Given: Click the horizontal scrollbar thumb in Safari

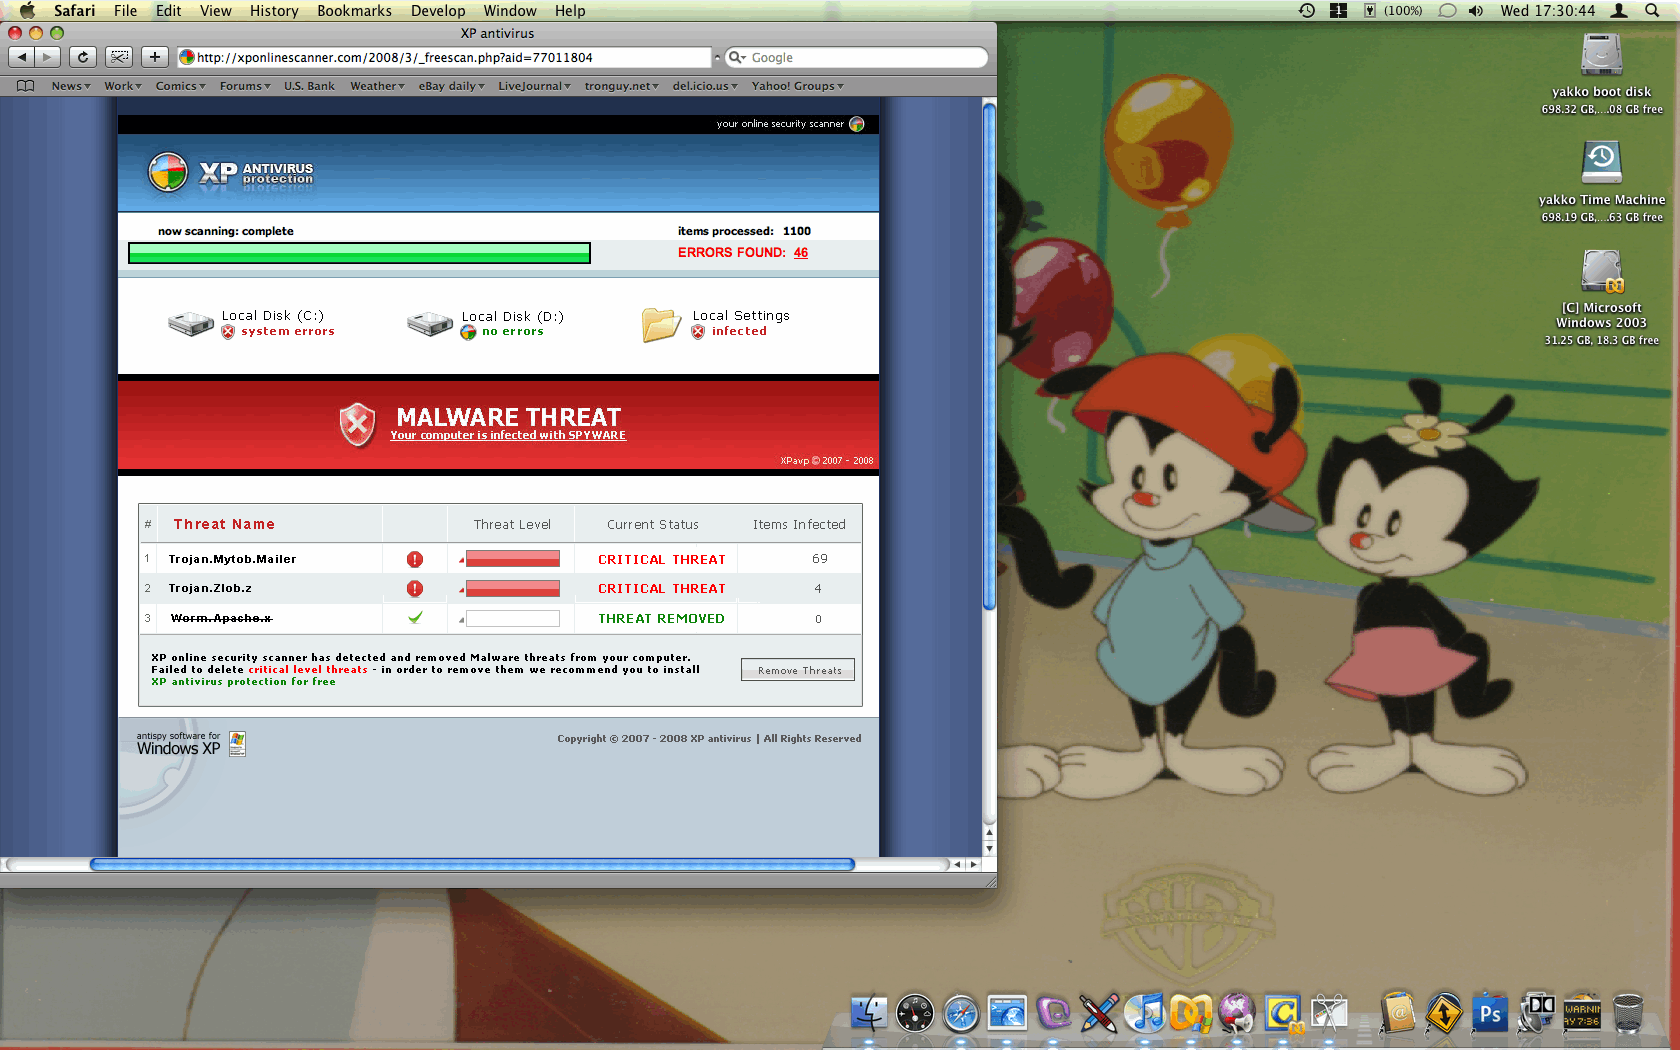Looking at the screenshot, I should coord(472,864).
